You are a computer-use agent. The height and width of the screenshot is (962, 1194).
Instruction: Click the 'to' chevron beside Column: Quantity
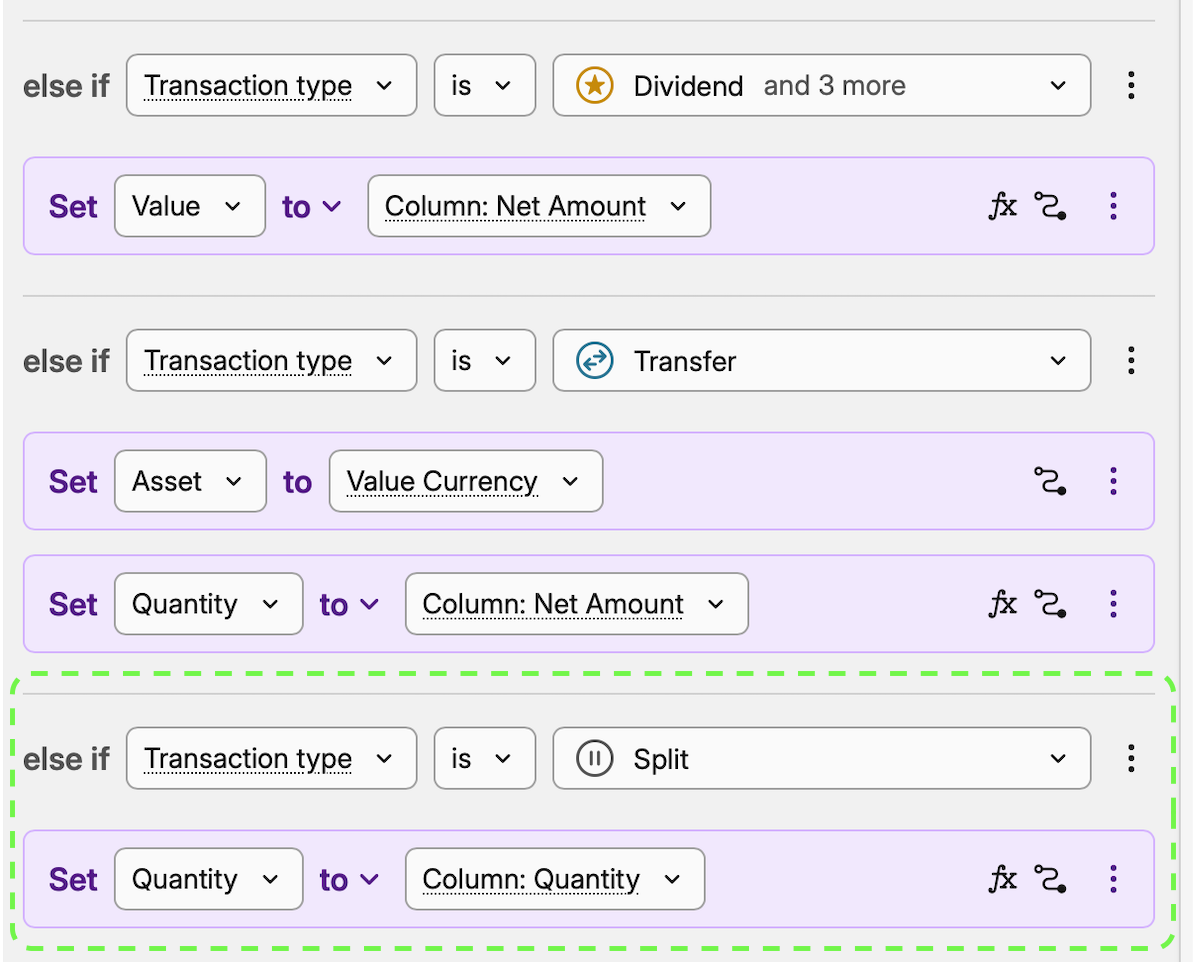[x=369, y=879]
